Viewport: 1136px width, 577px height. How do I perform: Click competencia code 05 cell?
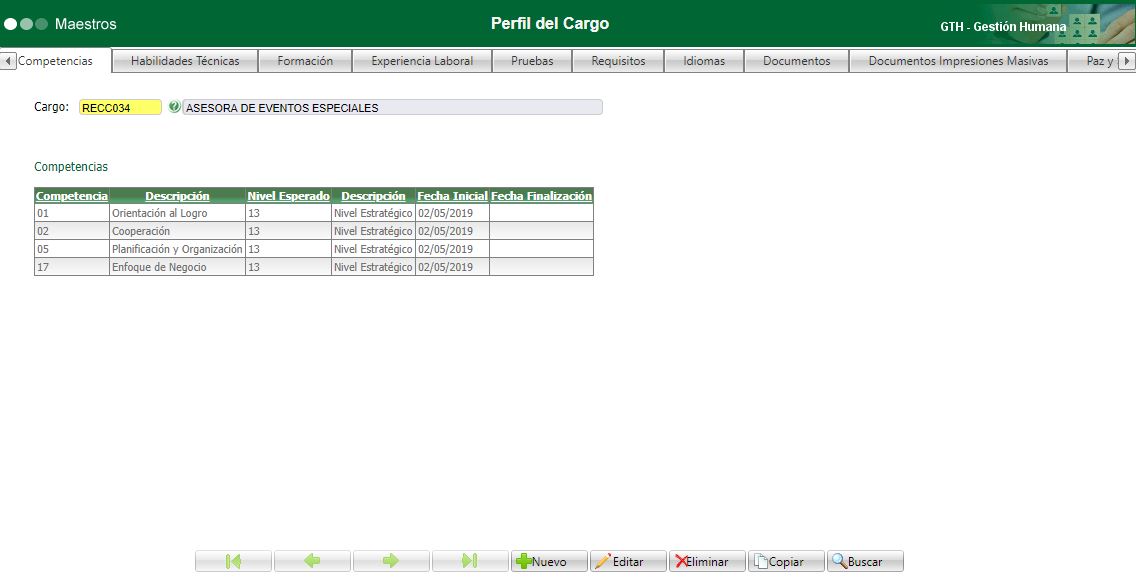point(72,249)
